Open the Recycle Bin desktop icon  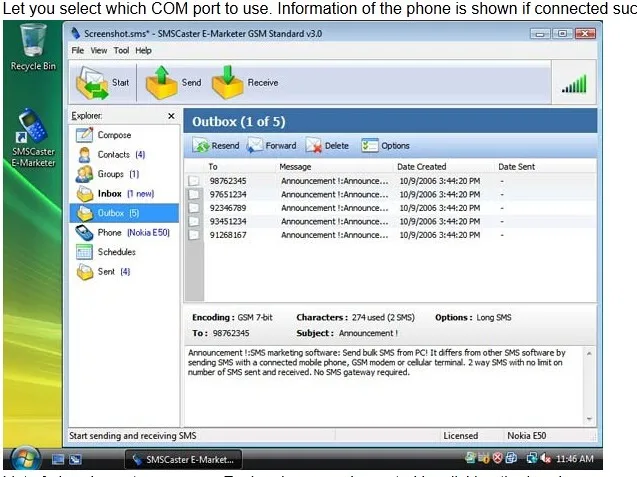pos(33,48)
